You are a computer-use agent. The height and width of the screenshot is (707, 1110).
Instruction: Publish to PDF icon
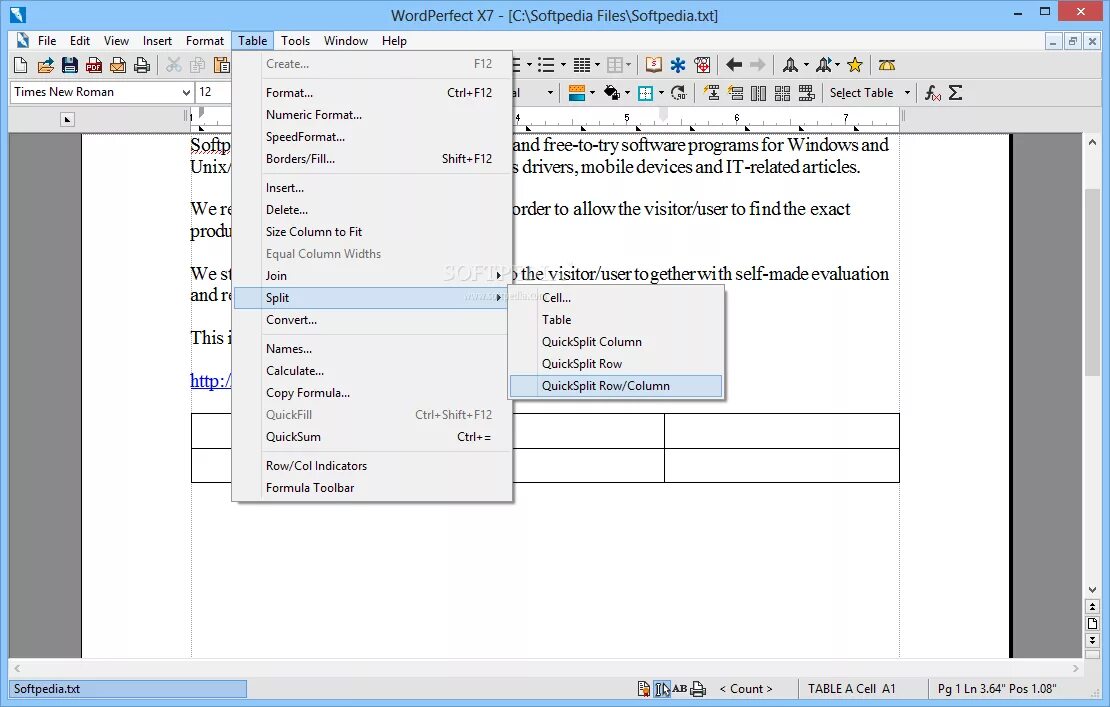point(93,65)
